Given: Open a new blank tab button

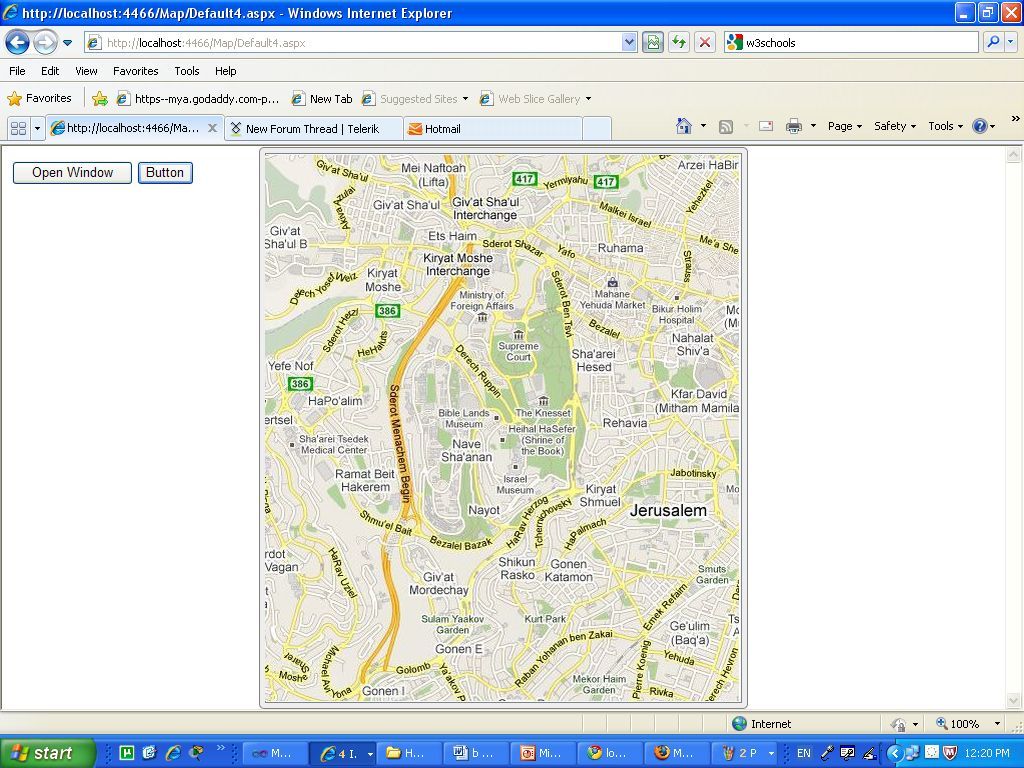Looking at the screenshot, I should coord(596,129).
